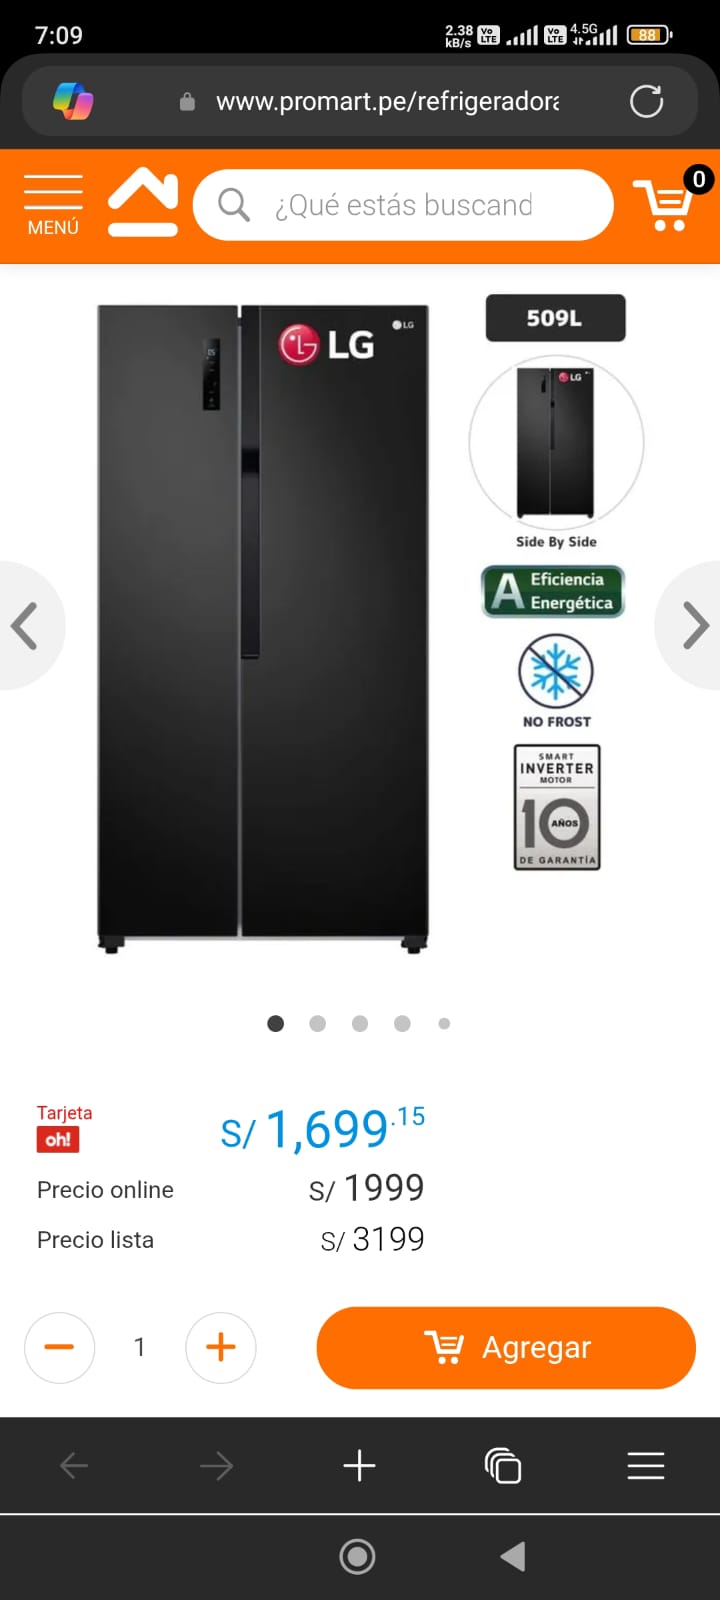Open the browser hamburger menu
720x1600 pixels.
point(646,1466)
